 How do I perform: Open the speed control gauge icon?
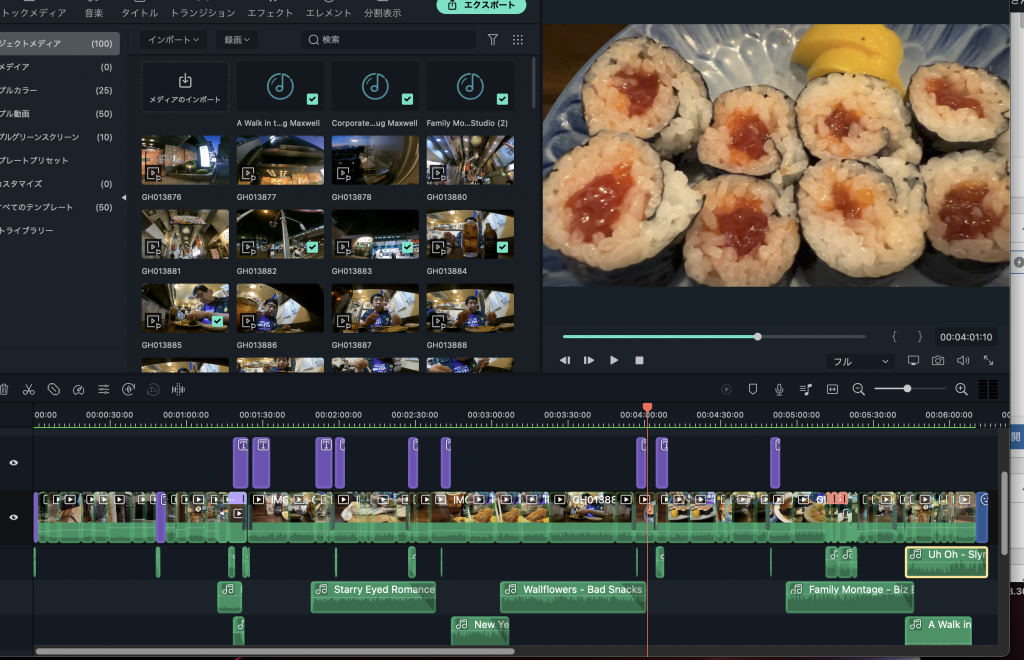(78, 390)
